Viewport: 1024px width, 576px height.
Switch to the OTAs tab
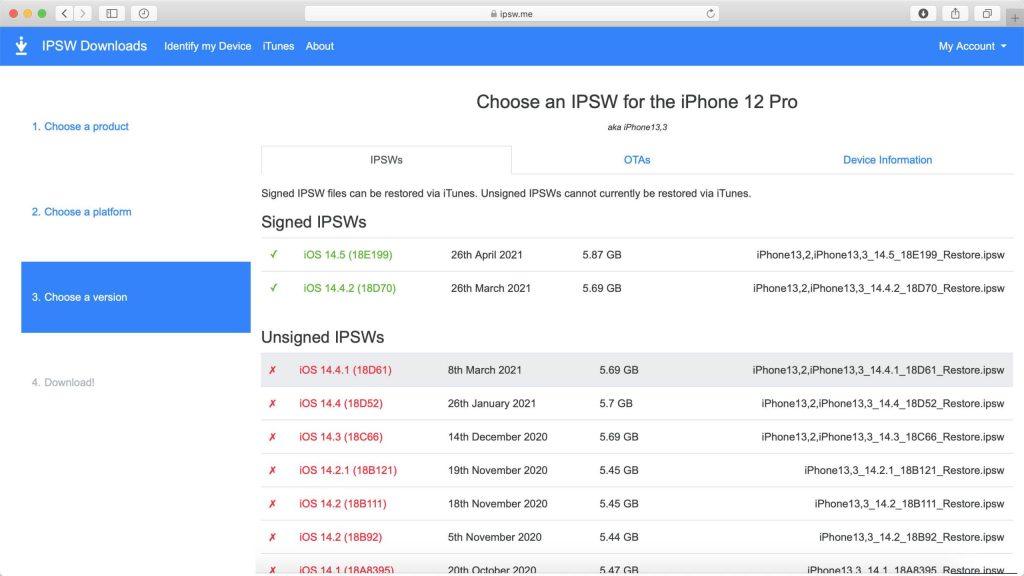[x=637, y=160]
